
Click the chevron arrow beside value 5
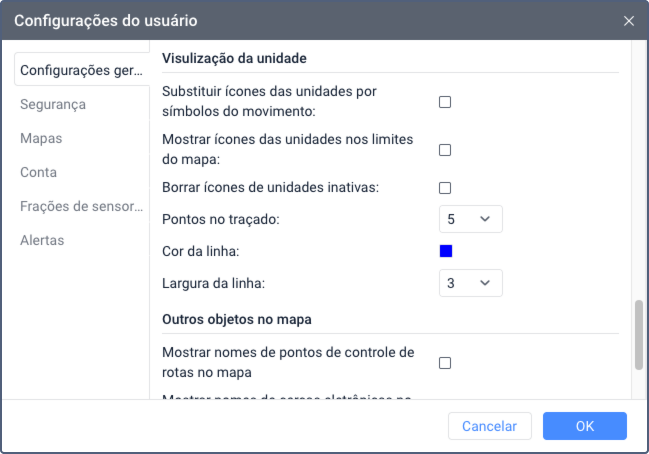[485, 219]
